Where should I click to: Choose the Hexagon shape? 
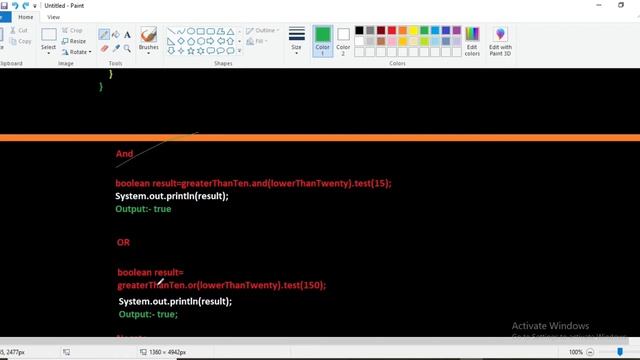[200, 41]
